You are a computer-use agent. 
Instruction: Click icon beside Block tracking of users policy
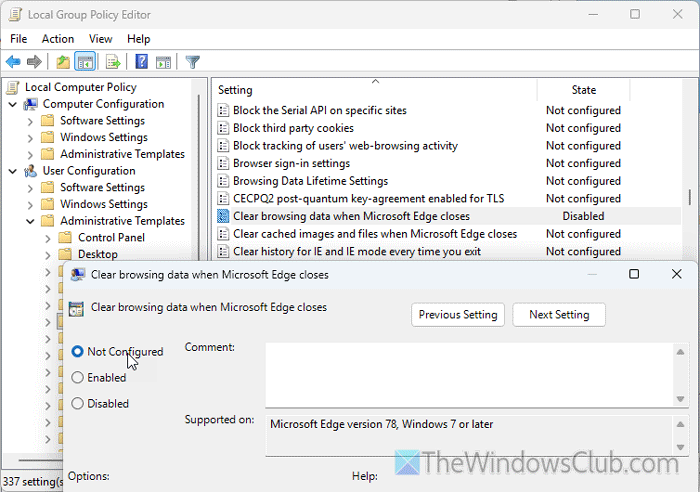[223, 146]
